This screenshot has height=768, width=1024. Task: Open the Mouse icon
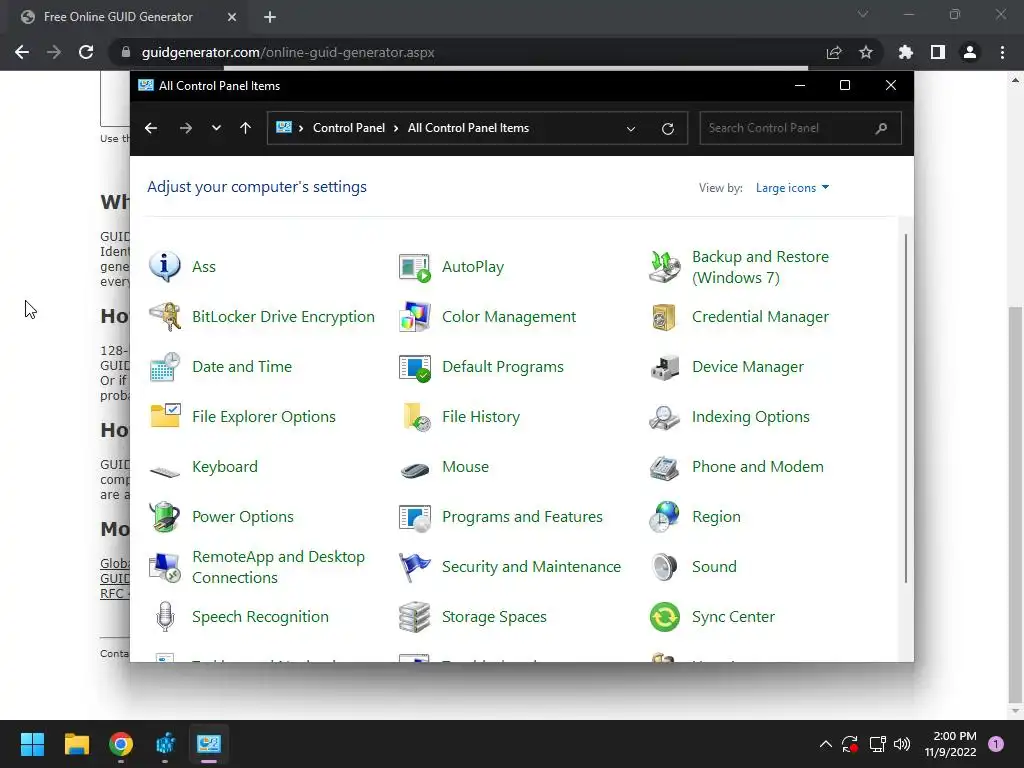415,469
